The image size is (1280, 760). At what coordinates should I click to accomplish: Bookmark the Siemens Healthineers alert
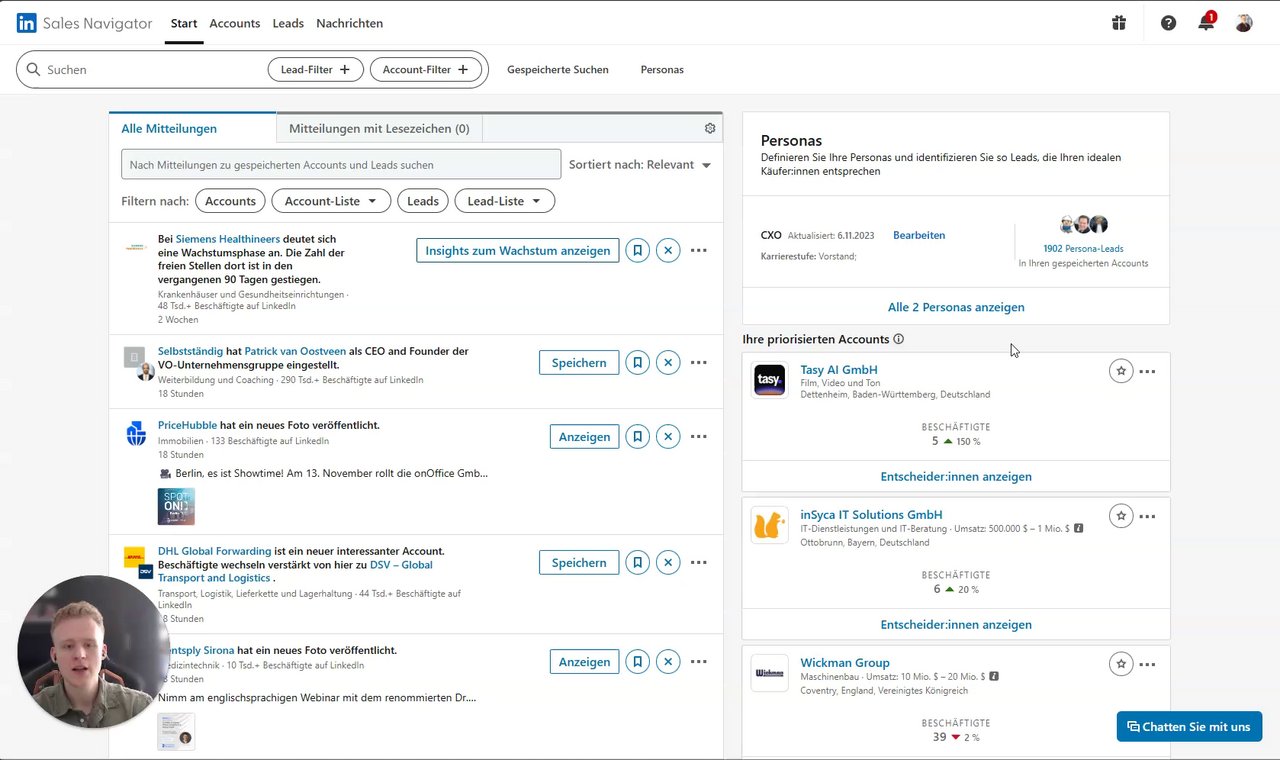637,250
